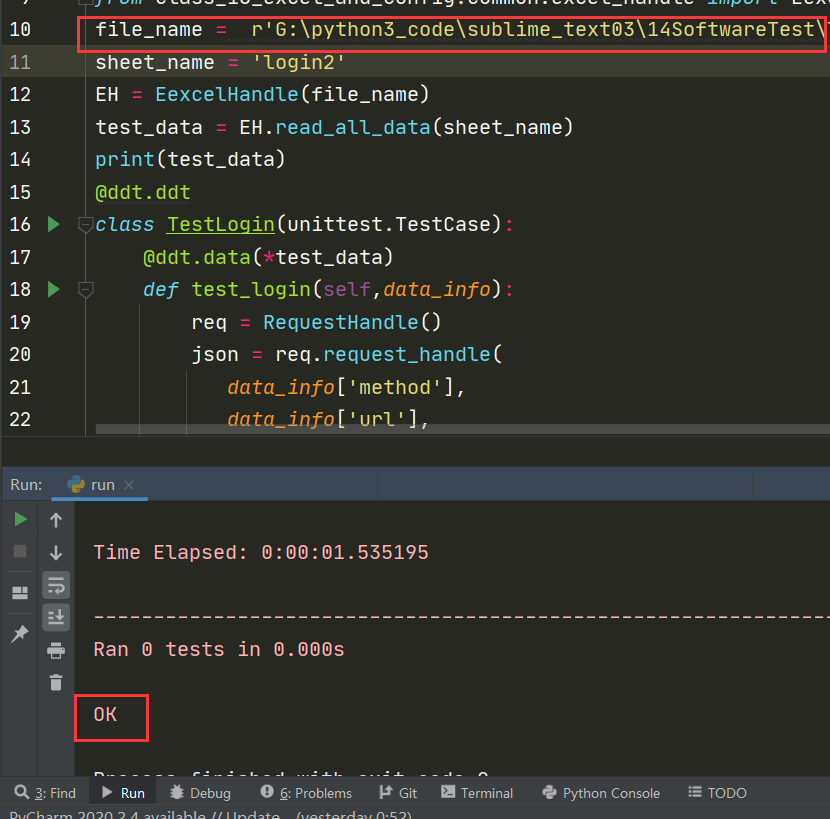Toggle soft-wrap in the run console
Screen dimensions: 830x819
[56, 586]
